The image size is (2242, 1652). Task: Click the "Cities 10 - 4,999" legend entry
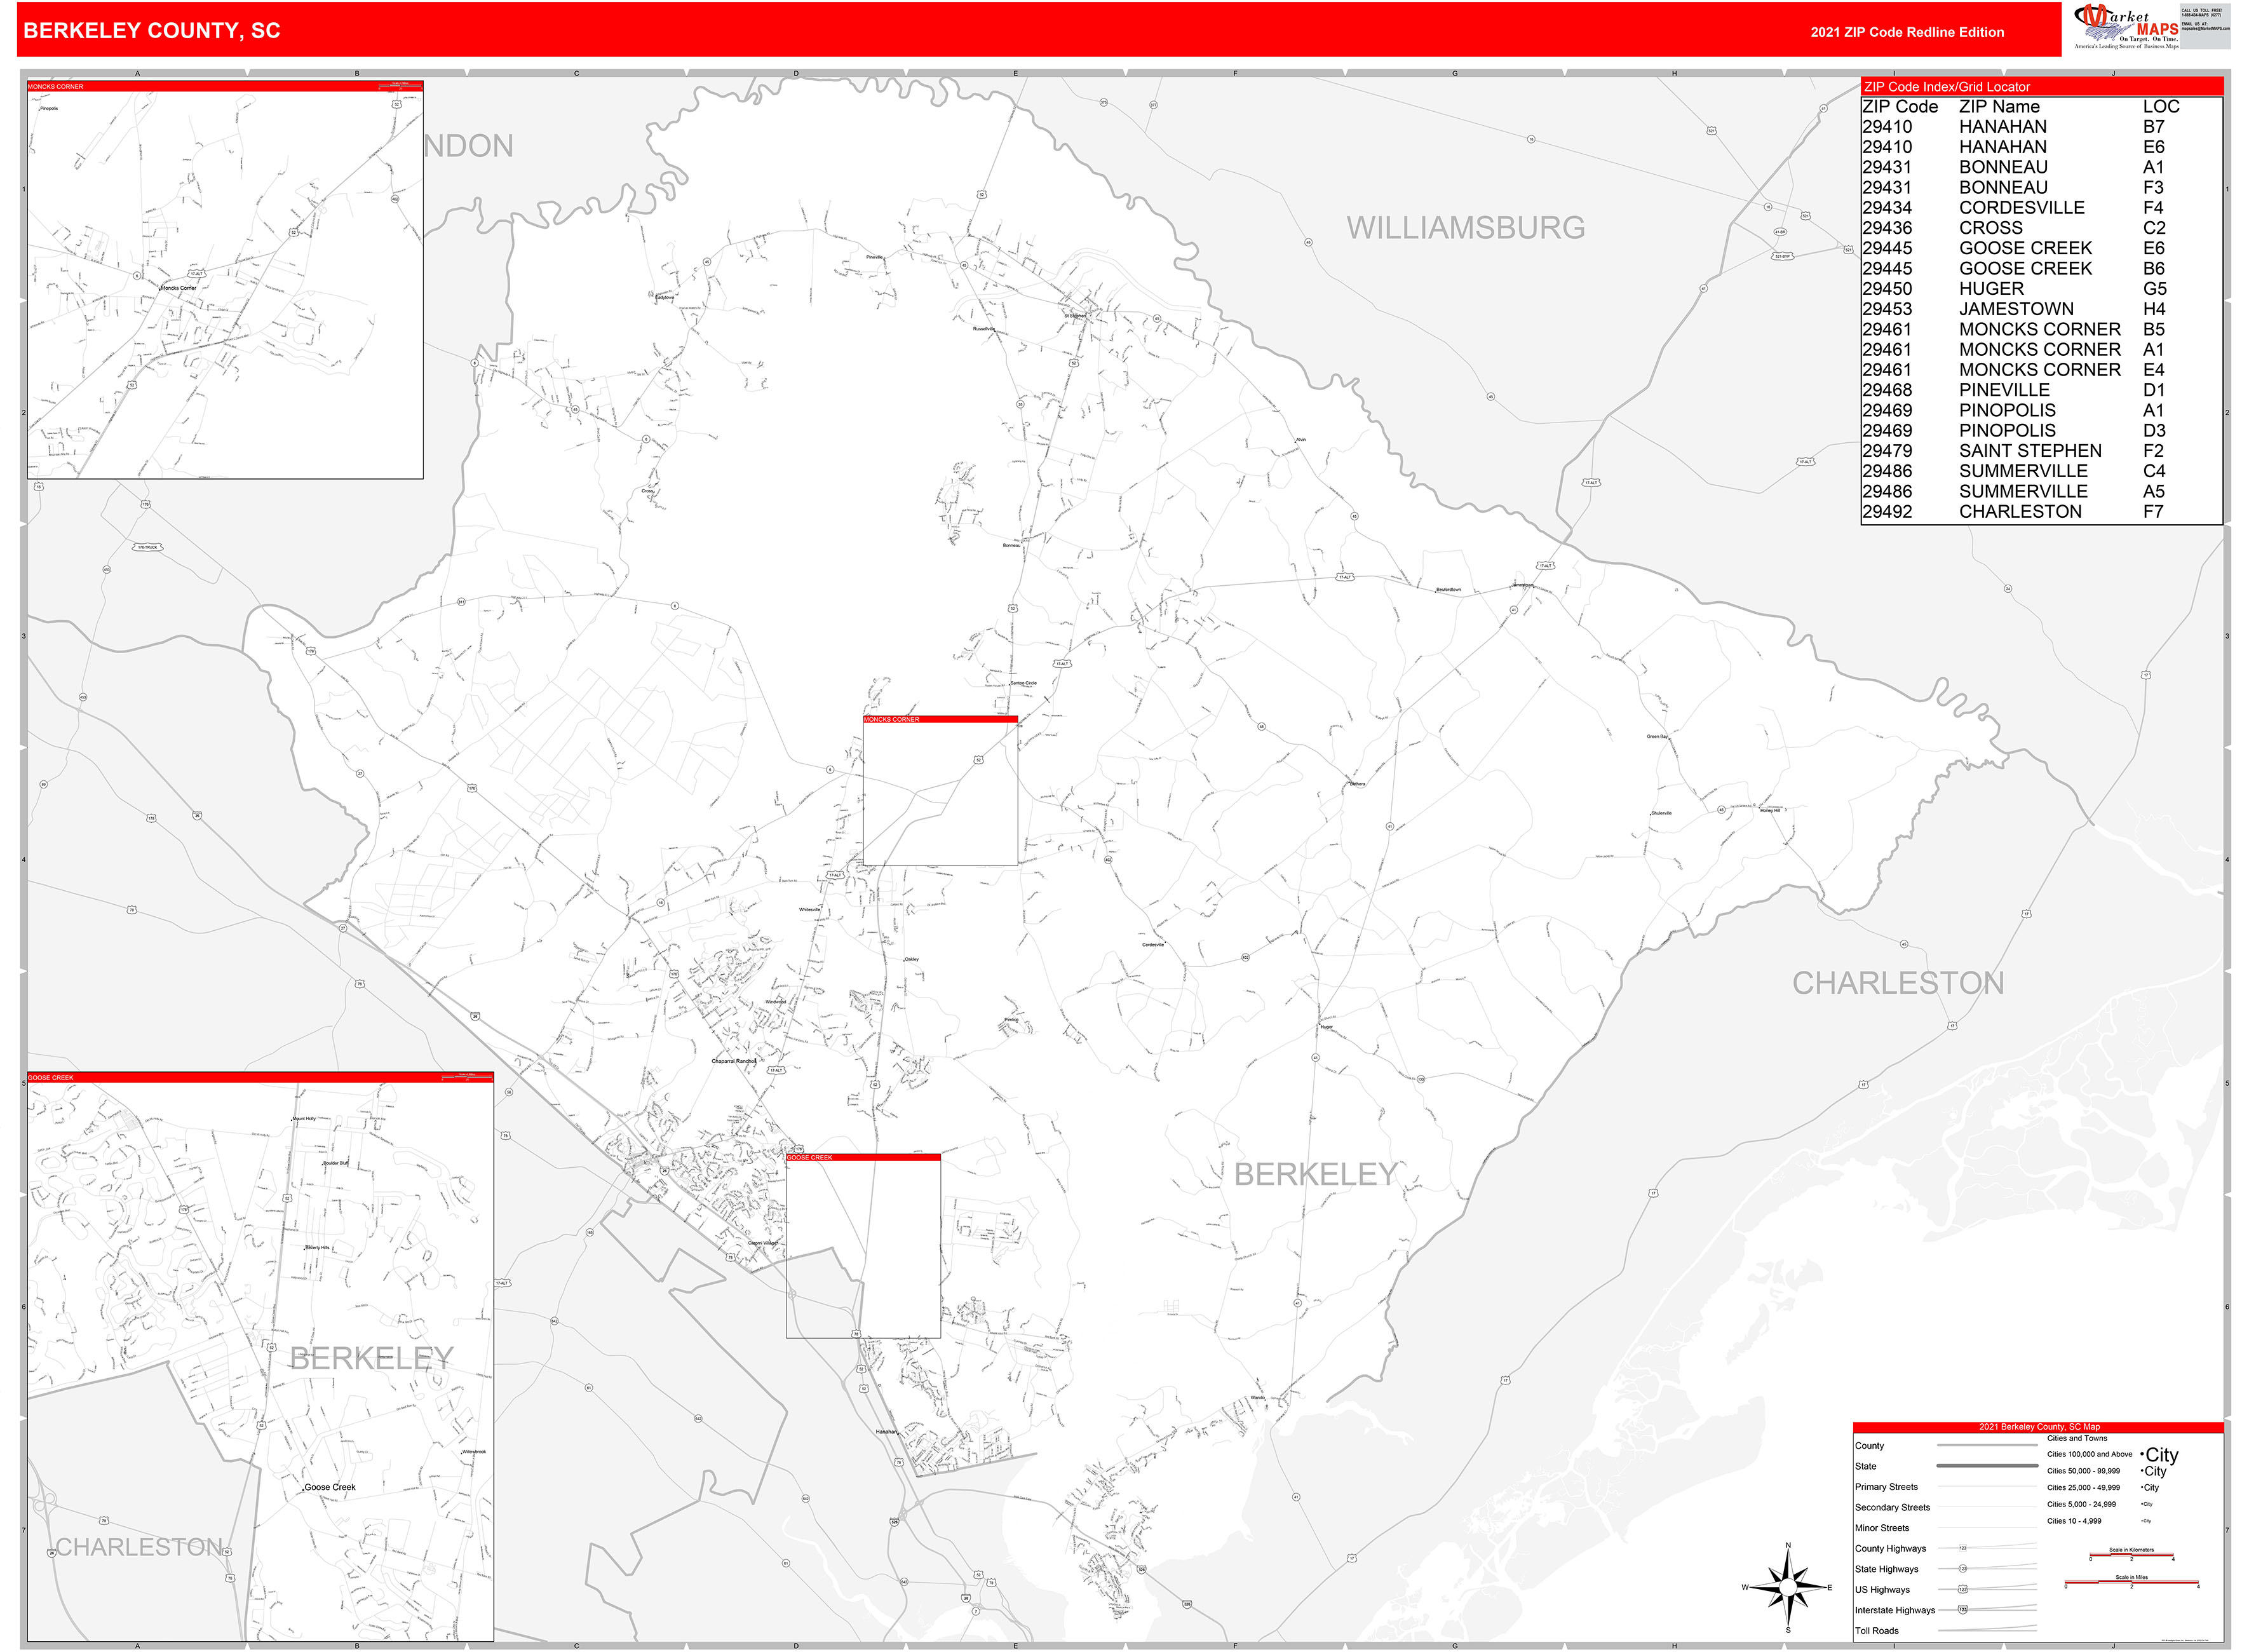click(x=2099, y=1521)
